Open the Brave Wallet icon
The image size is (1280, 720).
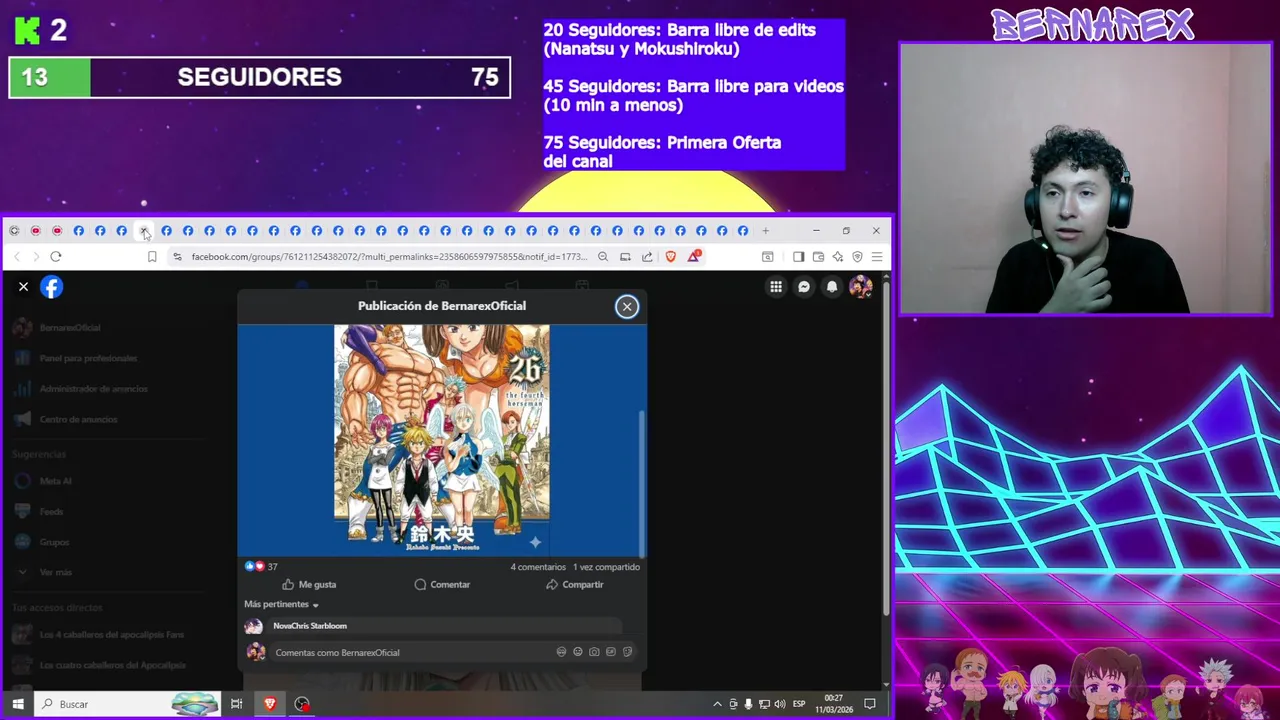coord(818,257)
